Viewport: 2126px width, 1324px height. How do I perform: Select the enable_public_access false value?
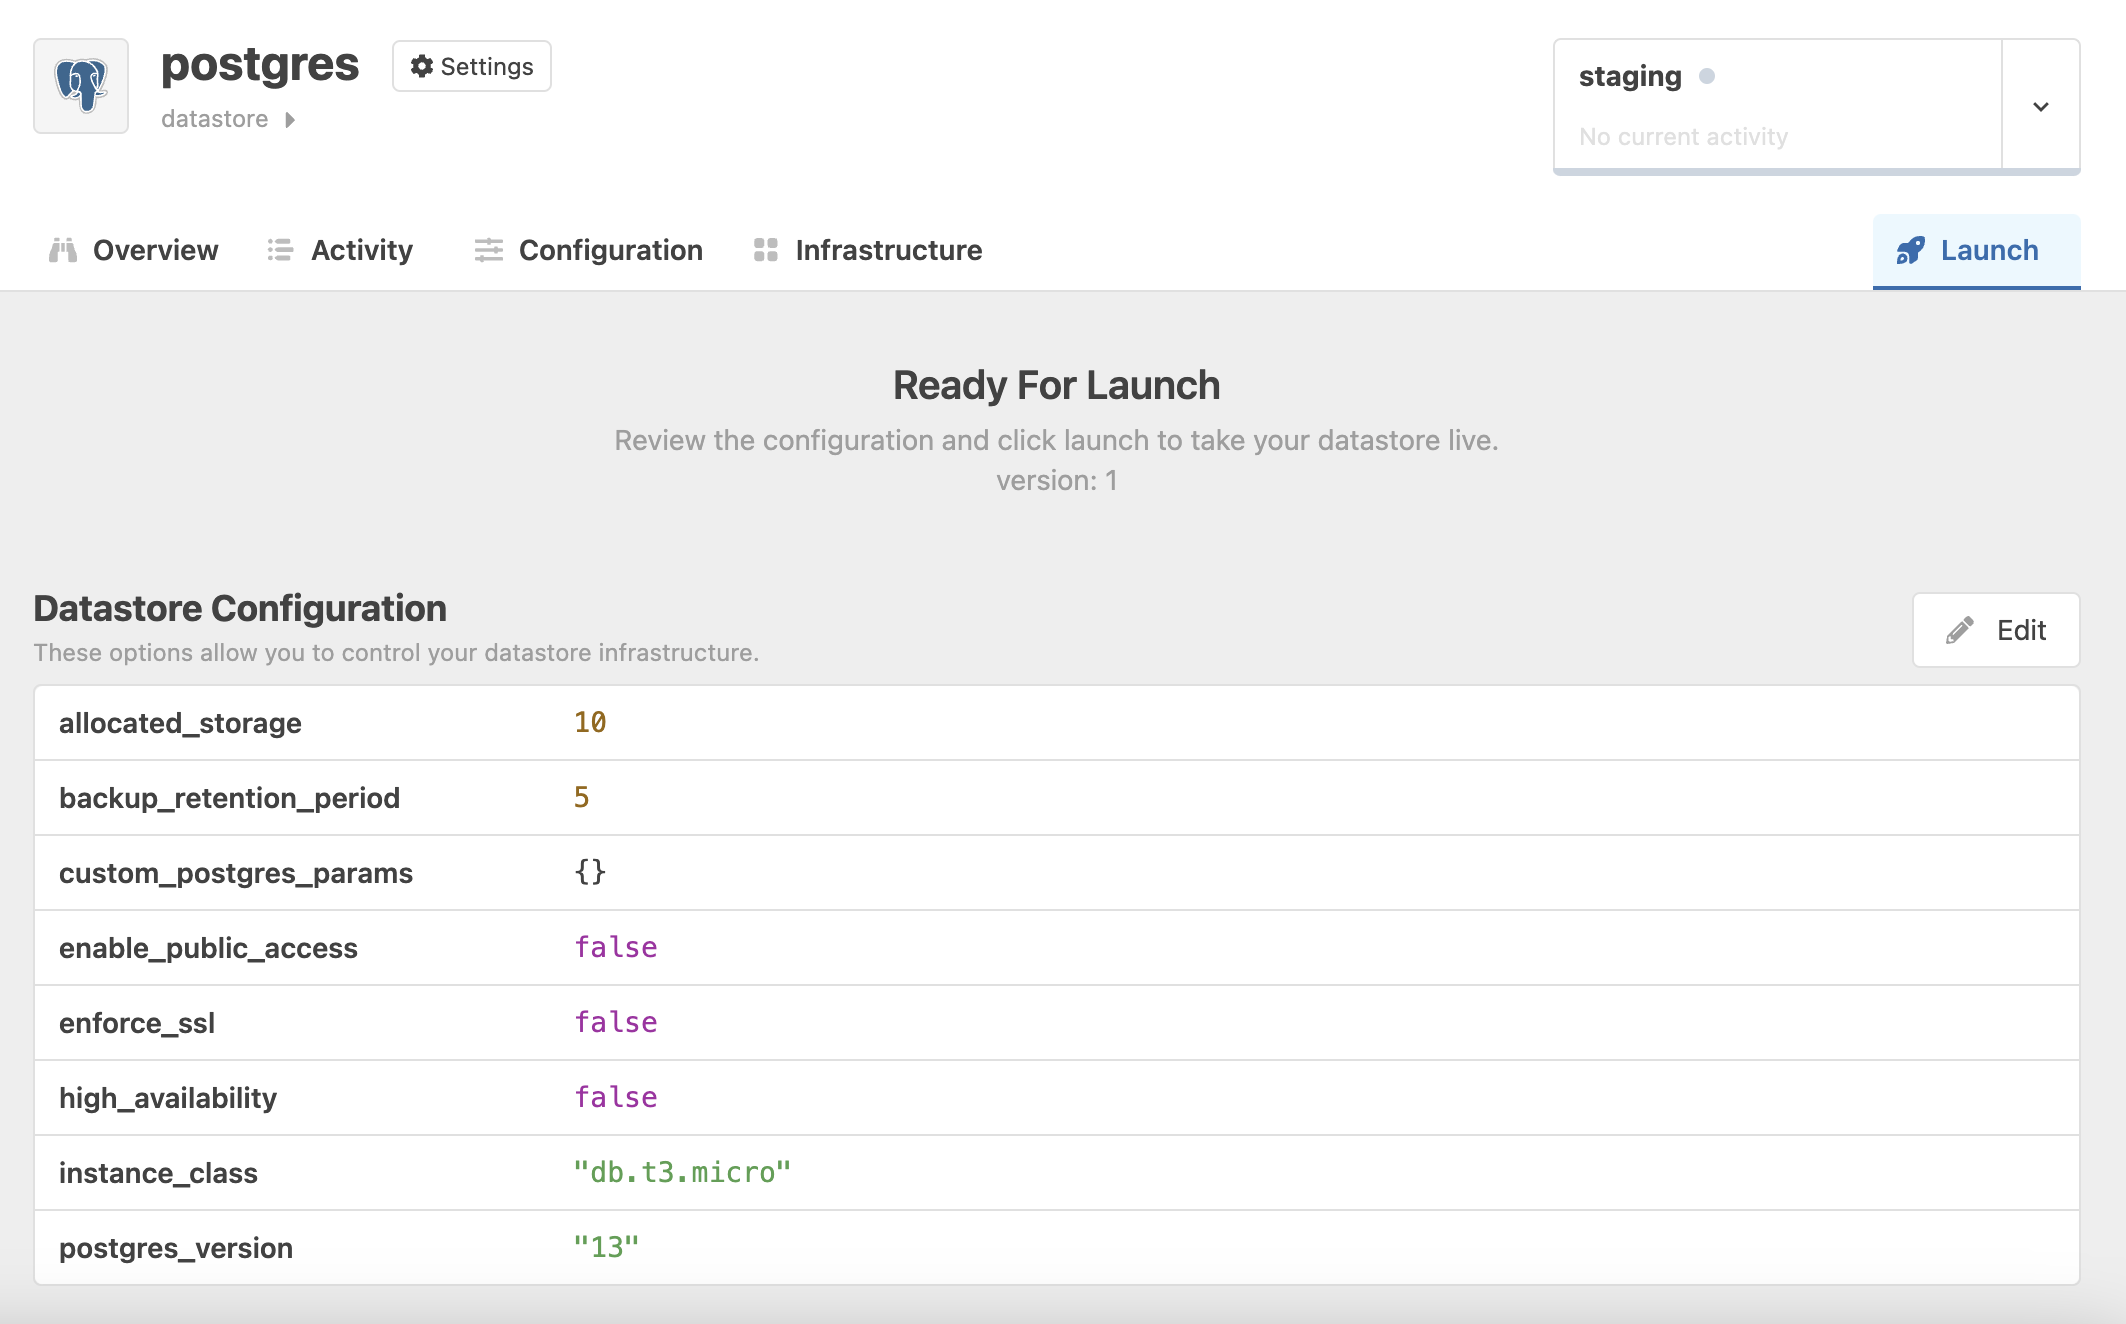pos(616,946)
